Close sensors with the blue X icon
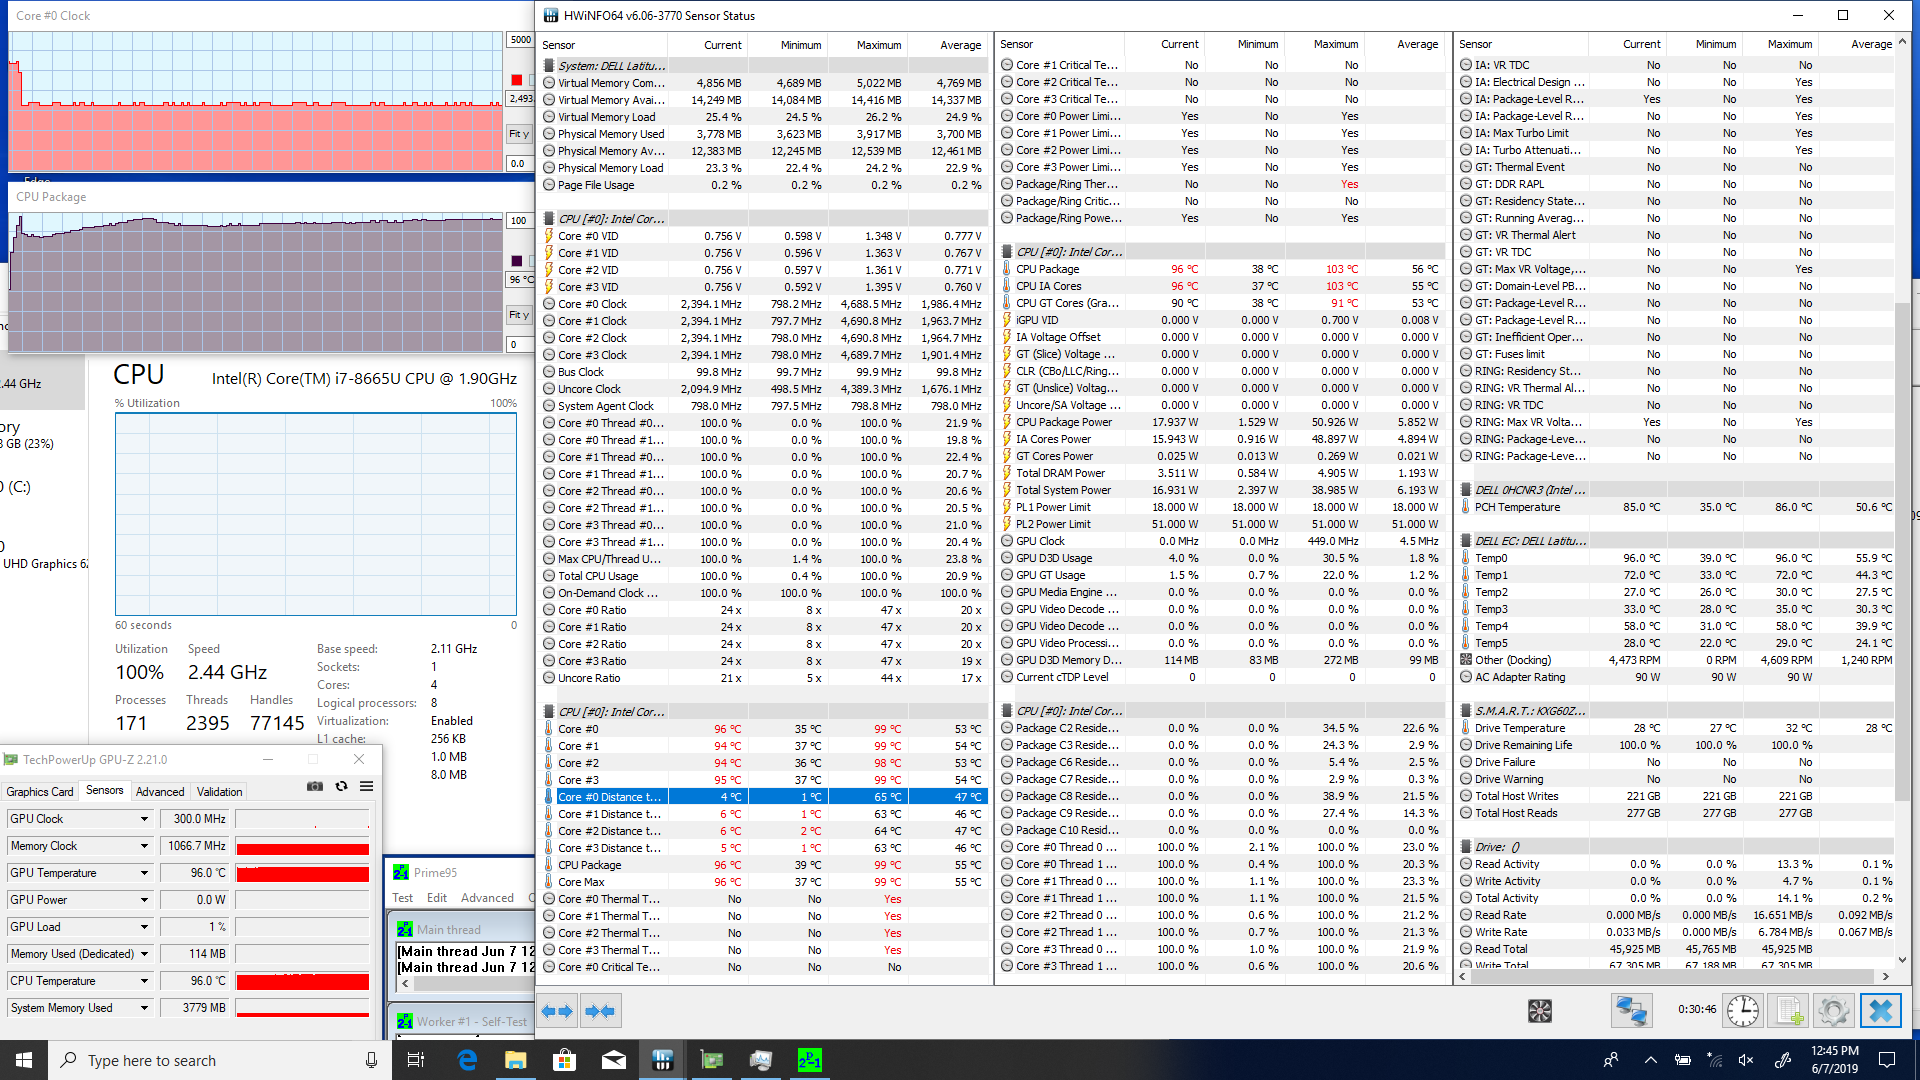 pyautogui.click(x=1880, y=1011)
